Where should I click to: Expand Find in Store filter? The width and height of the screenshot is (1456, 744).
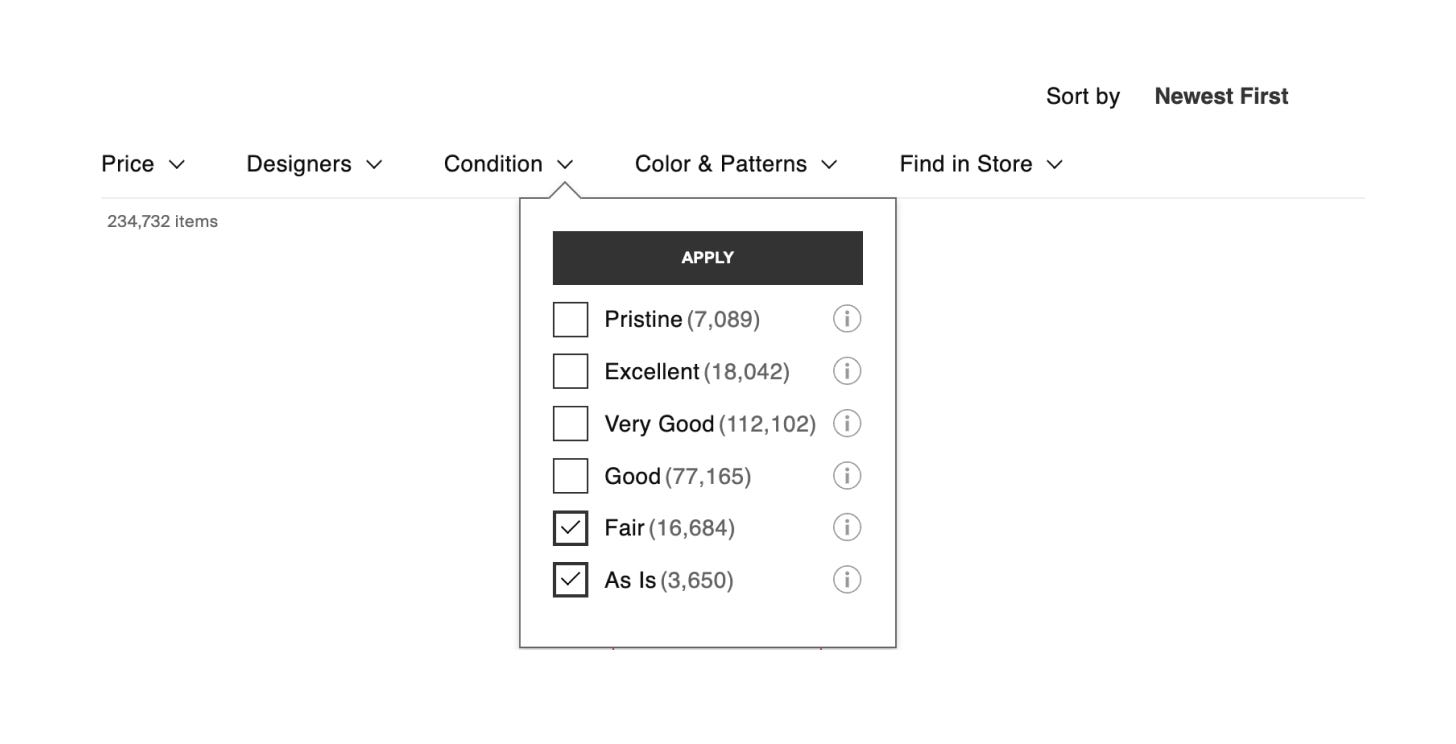(x=980, y=164)
